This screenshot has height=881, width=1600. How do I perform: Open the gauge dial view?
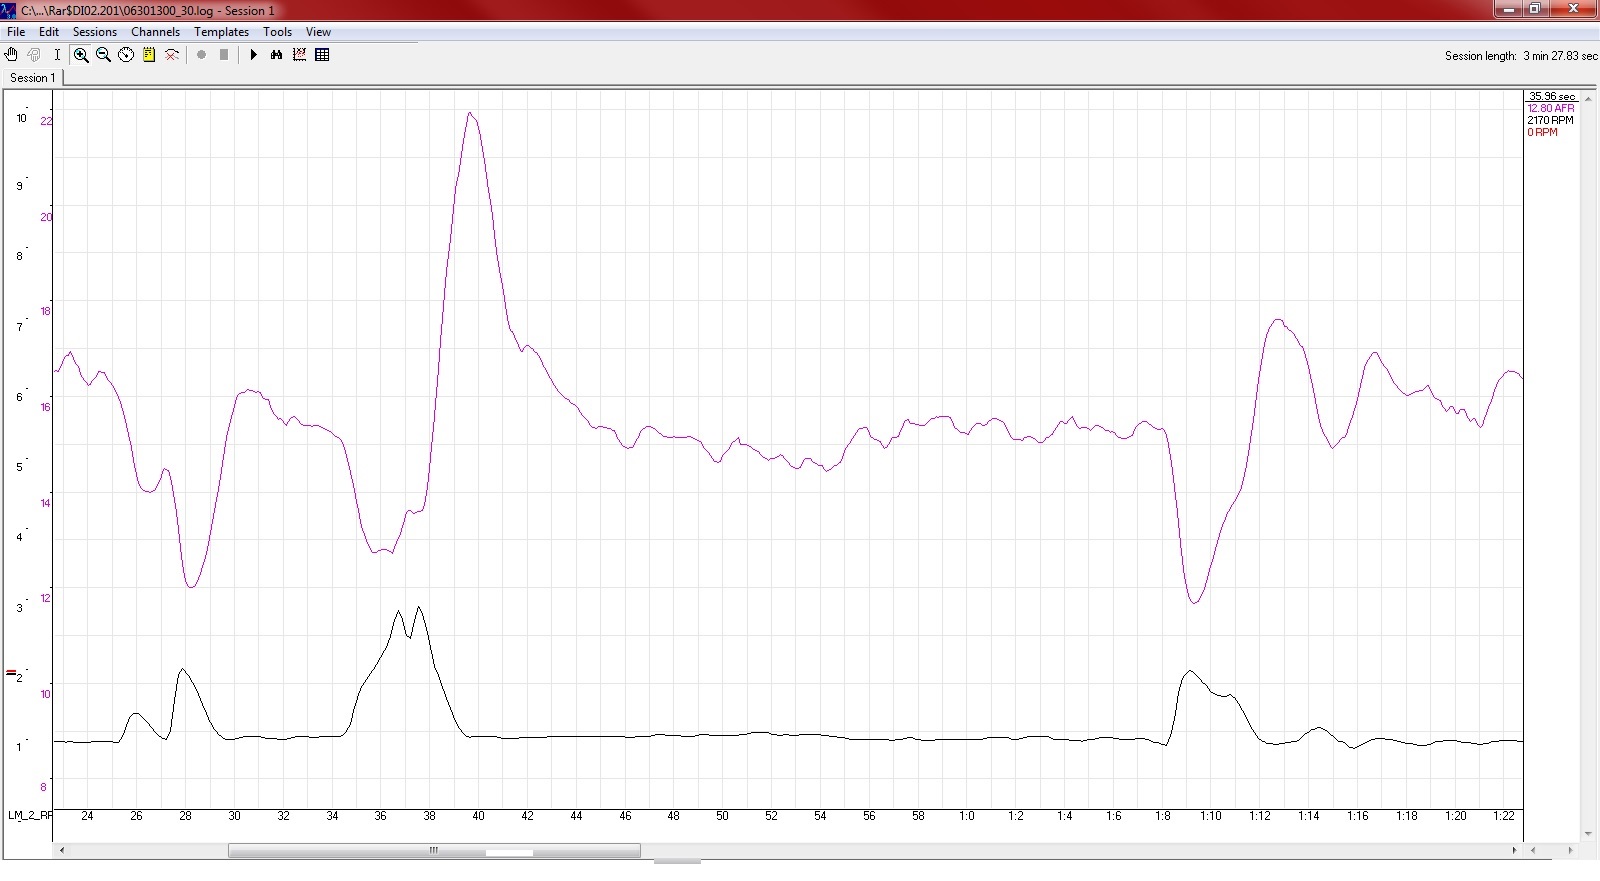(126, 55)
